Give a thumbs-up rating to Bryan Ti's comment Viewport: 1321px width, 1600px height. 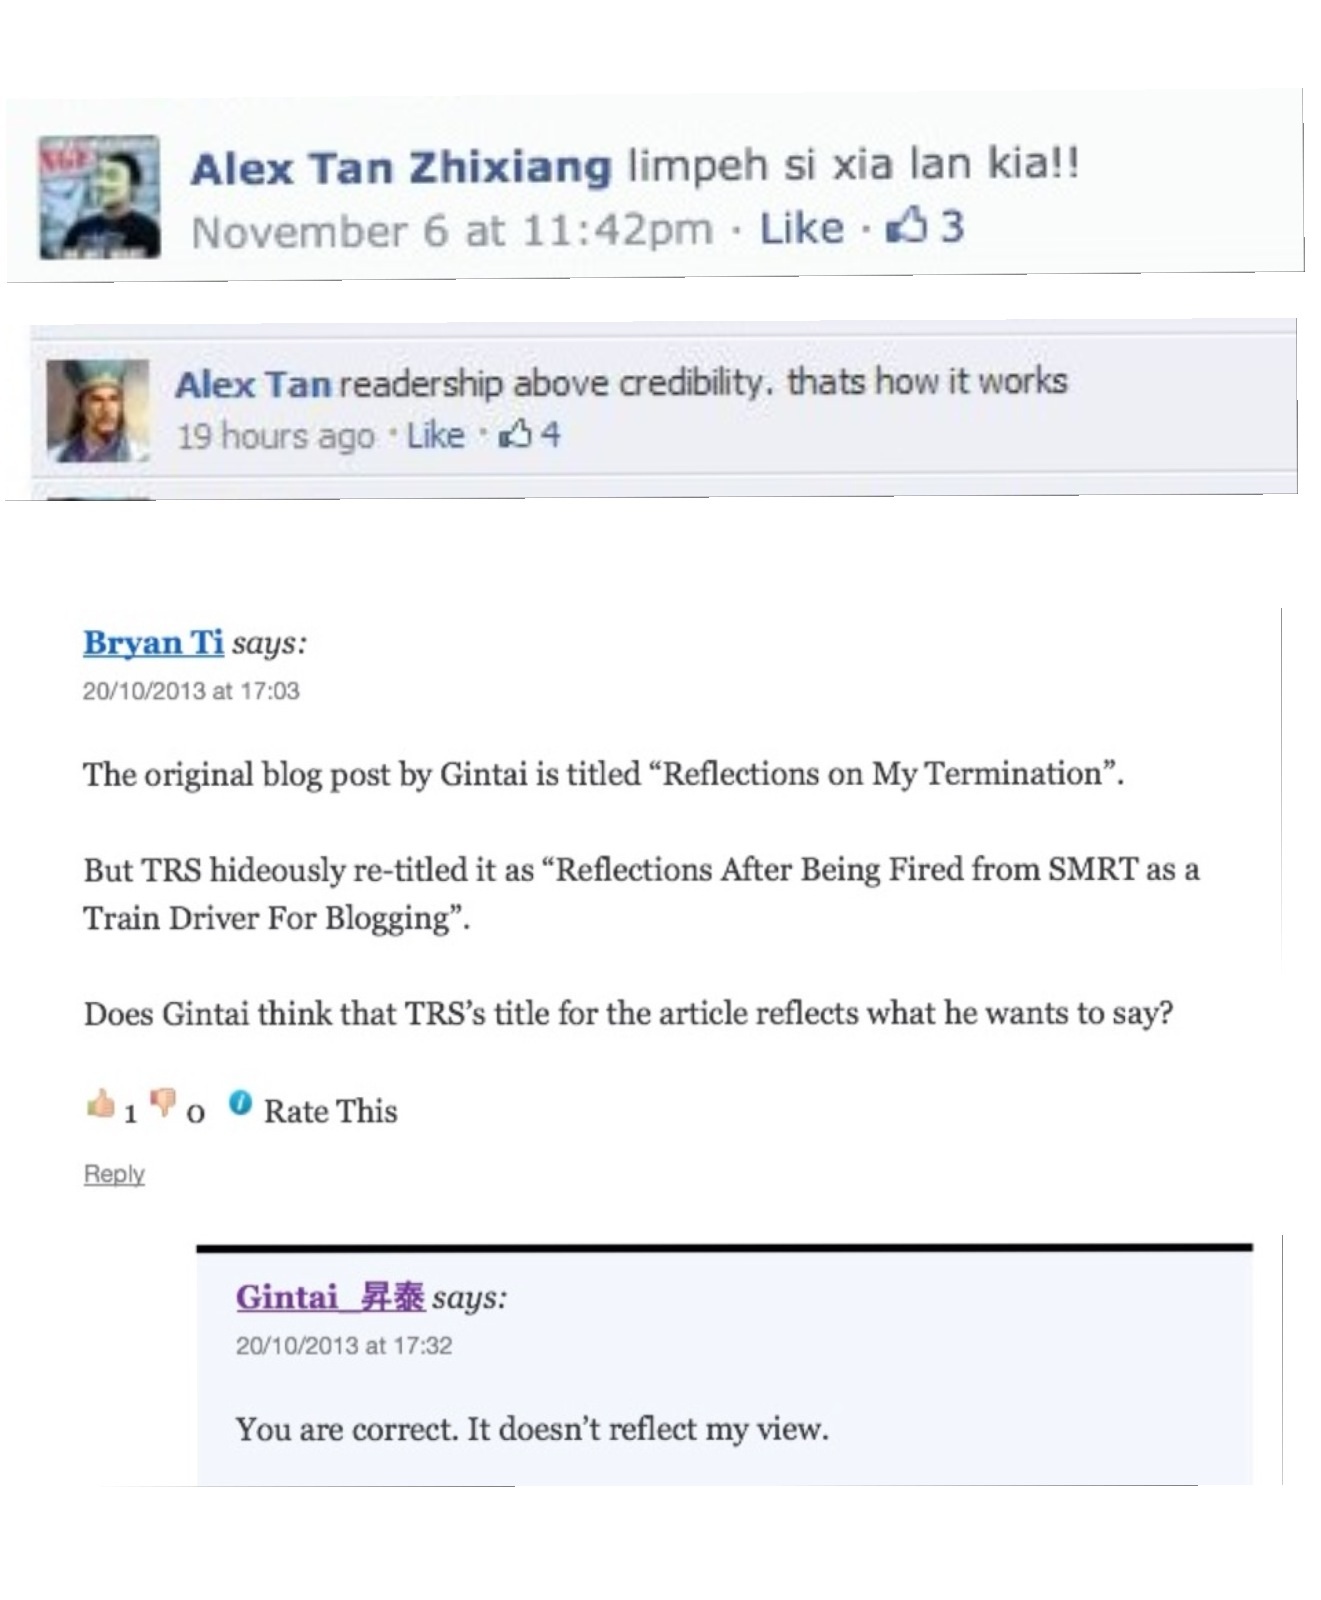click(x=101, y=1103)
